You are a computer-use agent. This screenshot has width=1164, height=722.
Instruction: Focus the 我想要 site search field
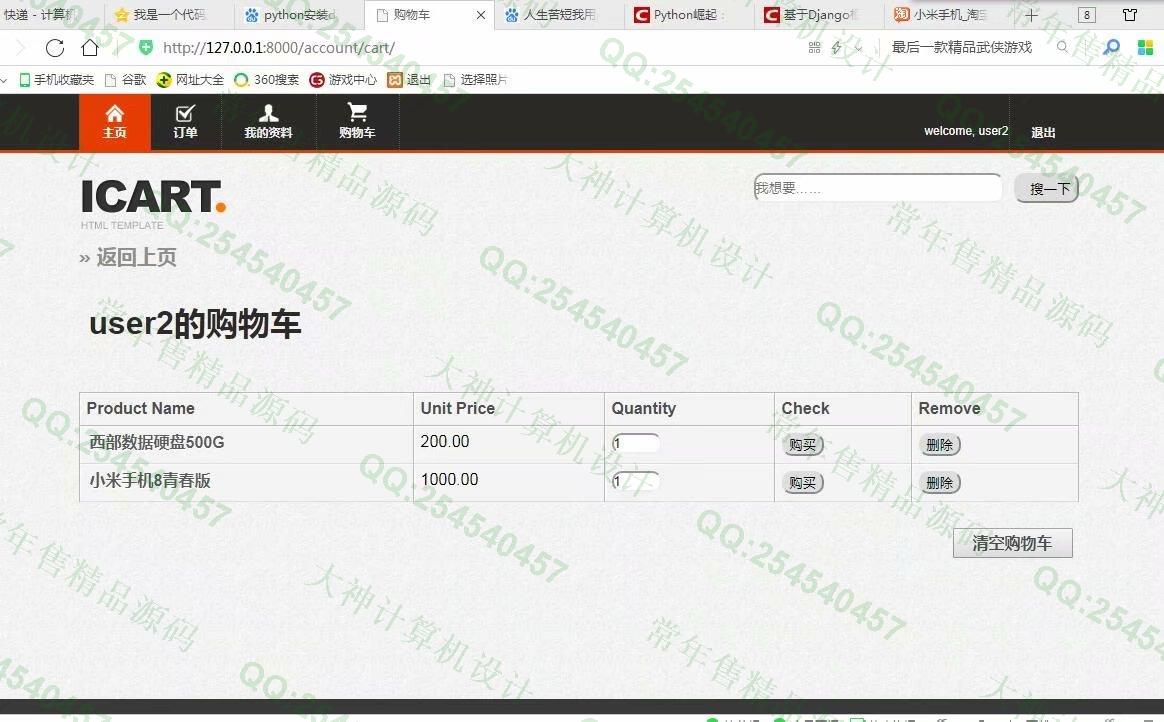(877, 188)
